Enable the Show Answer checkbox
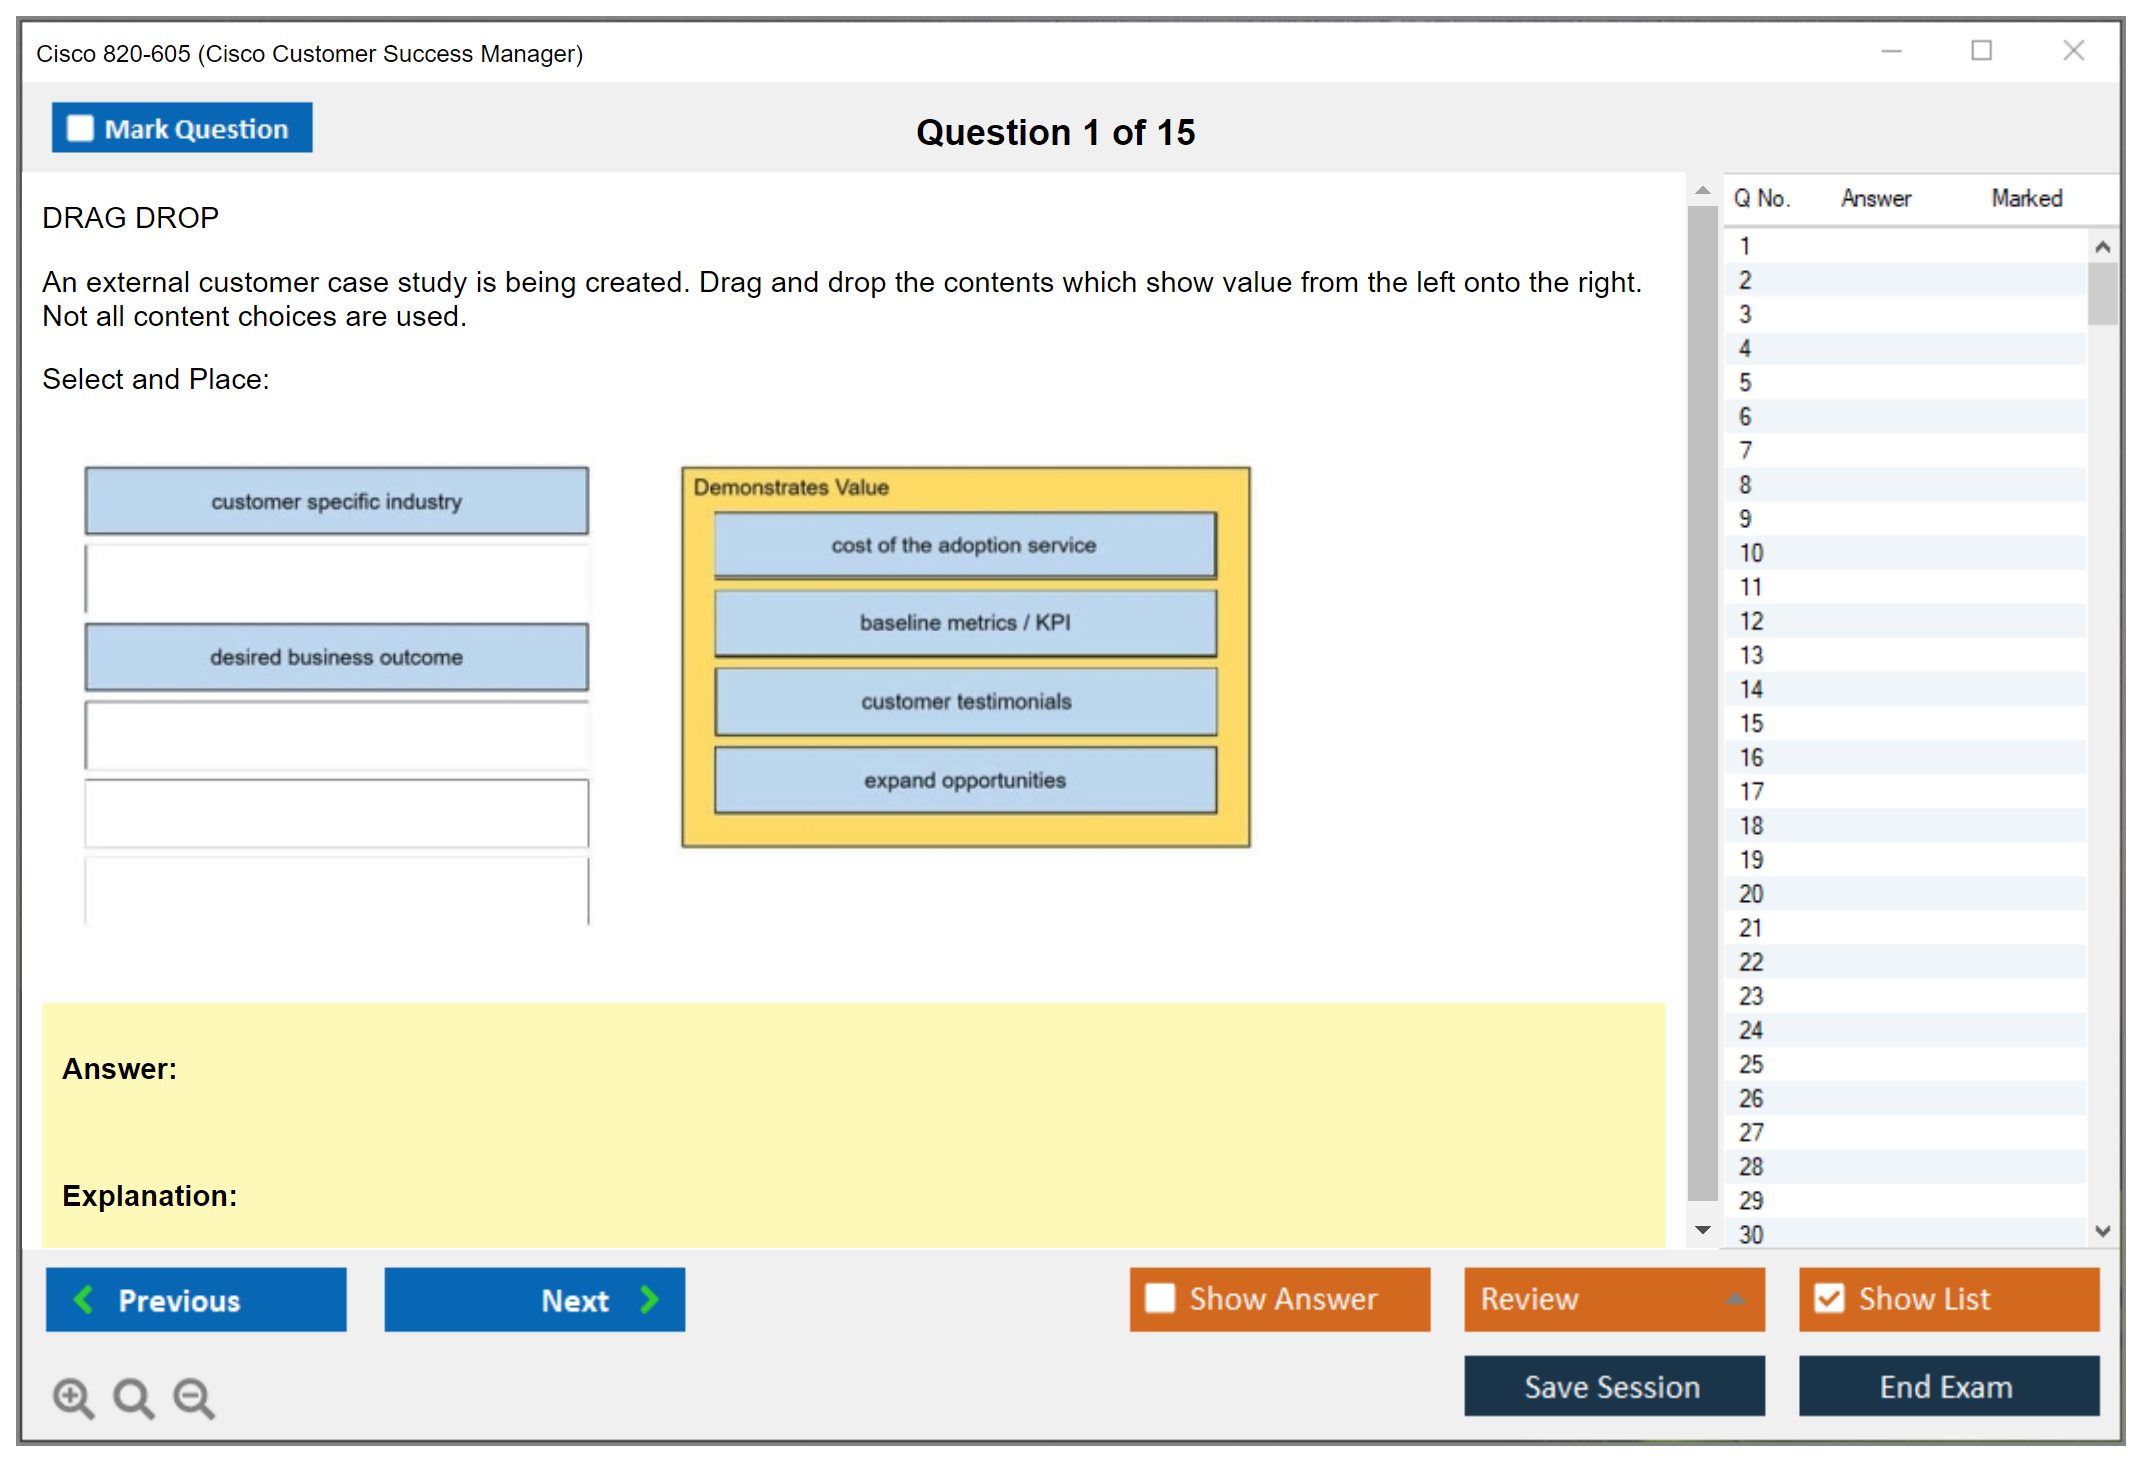The height and width of the screenshot is (1470, 2150). pos(1160,1298)
